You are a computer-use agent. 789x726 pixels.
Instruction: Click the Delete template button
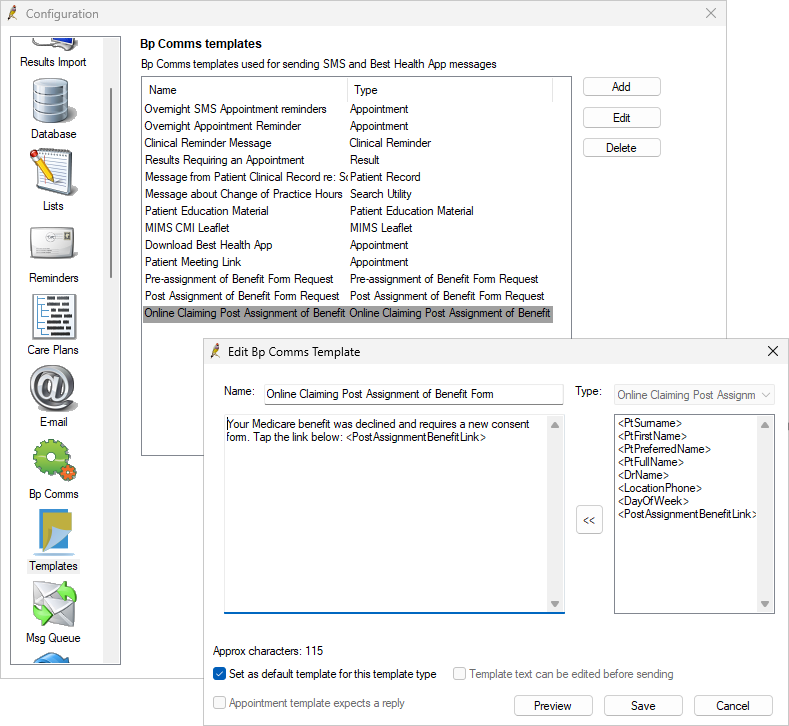(x=621, y=148)
